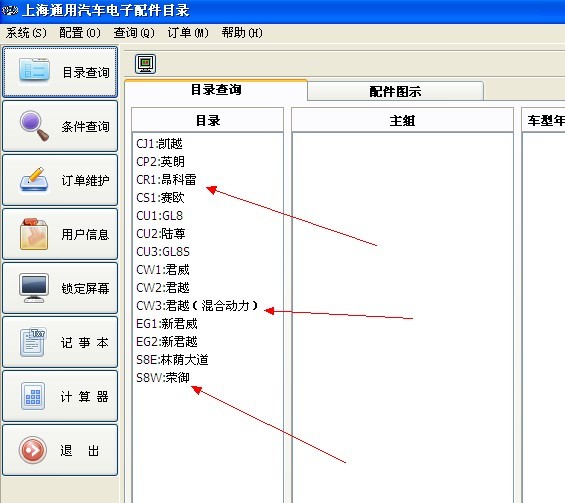Viewport: 565px width, 503px height.
Task: Click the 用户信息 icon
Action: [34, 234]
